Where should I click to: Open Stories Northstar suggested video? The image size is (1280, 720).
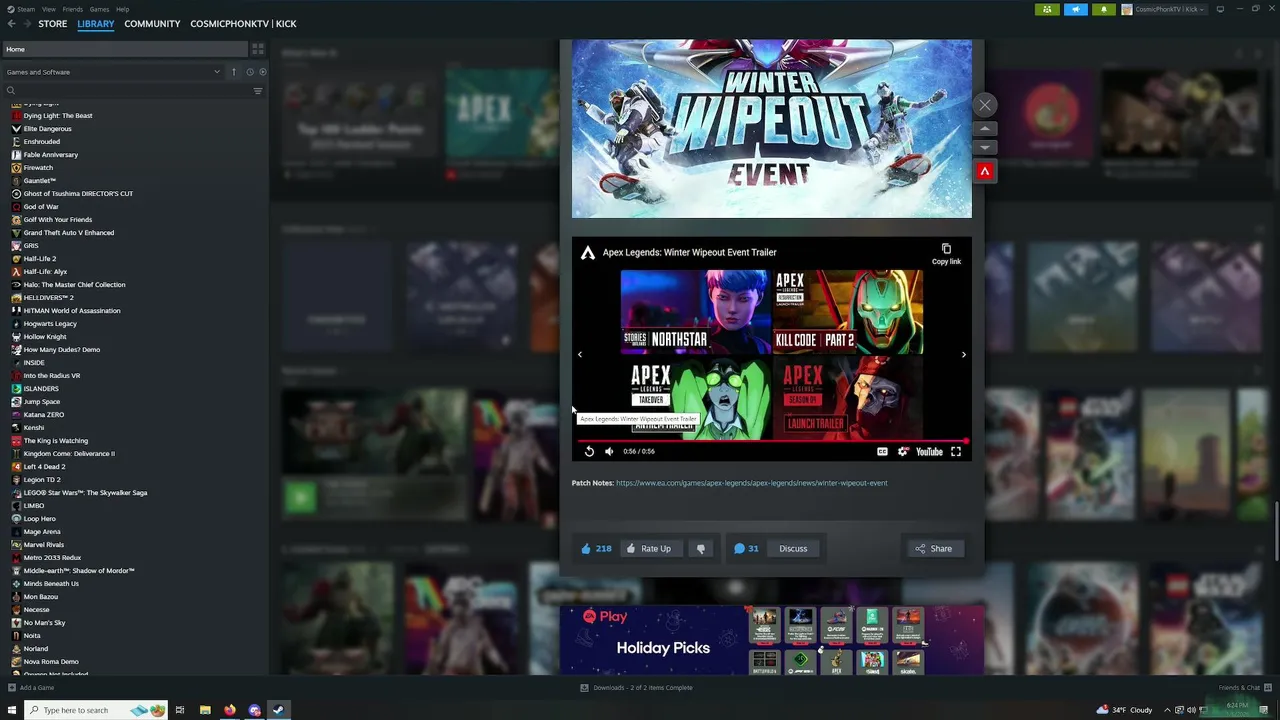pyautogui.click(x=695, y=311)
